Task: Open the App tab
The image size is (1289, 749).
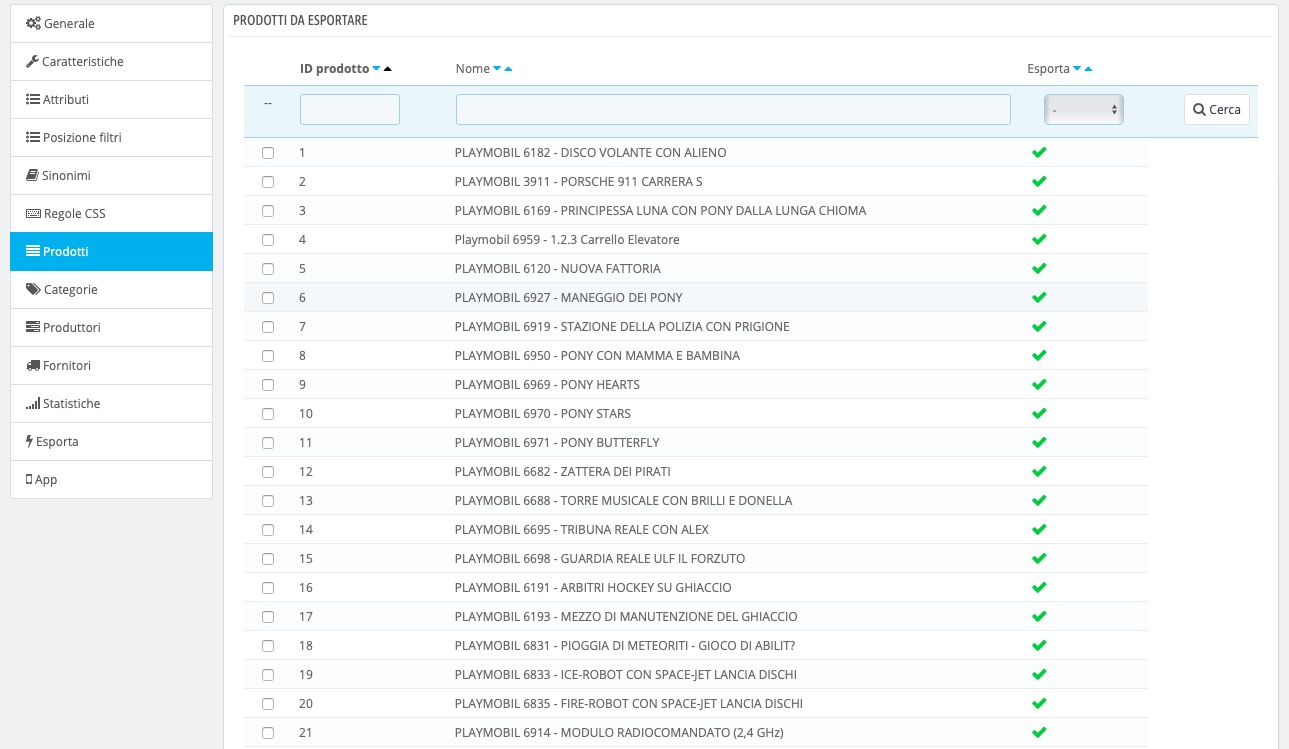Action: (111, 480)
